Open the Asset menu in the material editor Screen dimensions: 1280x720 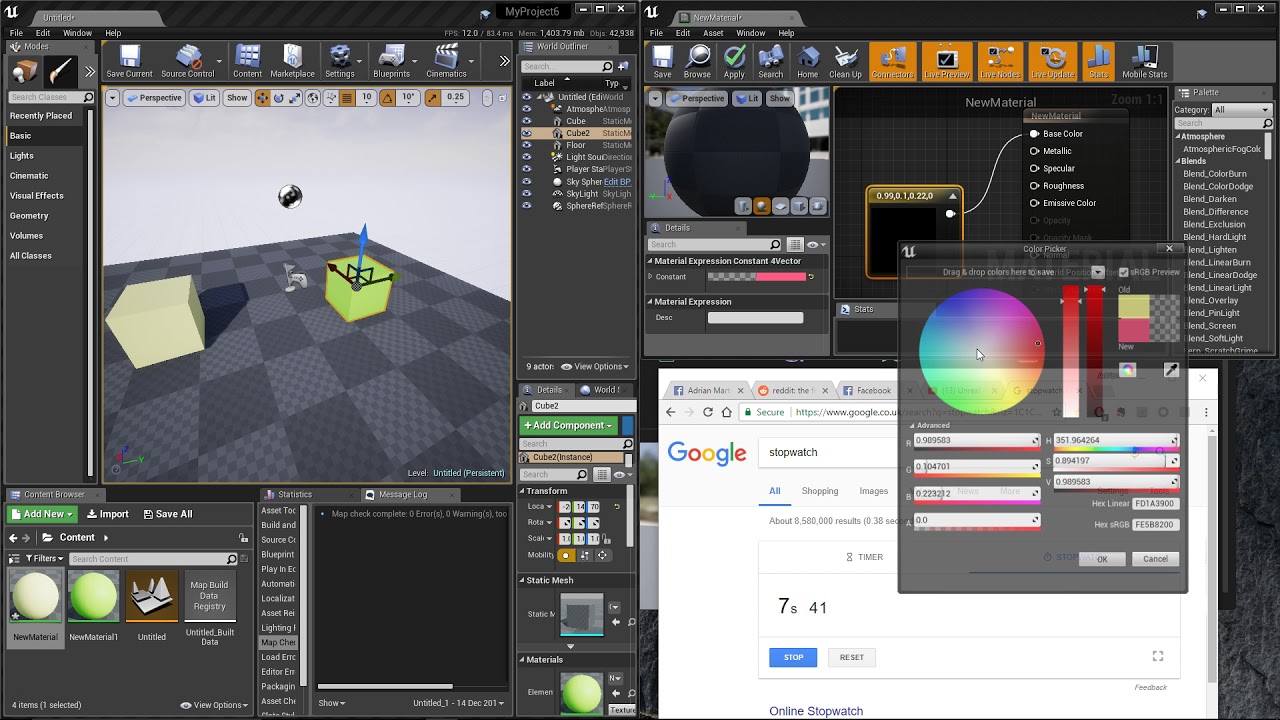point(713,33)
